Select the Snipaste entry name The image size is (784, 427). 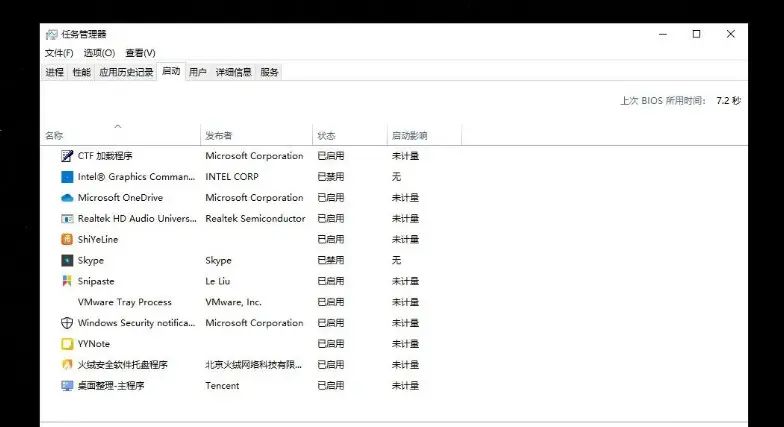point(96,282)
